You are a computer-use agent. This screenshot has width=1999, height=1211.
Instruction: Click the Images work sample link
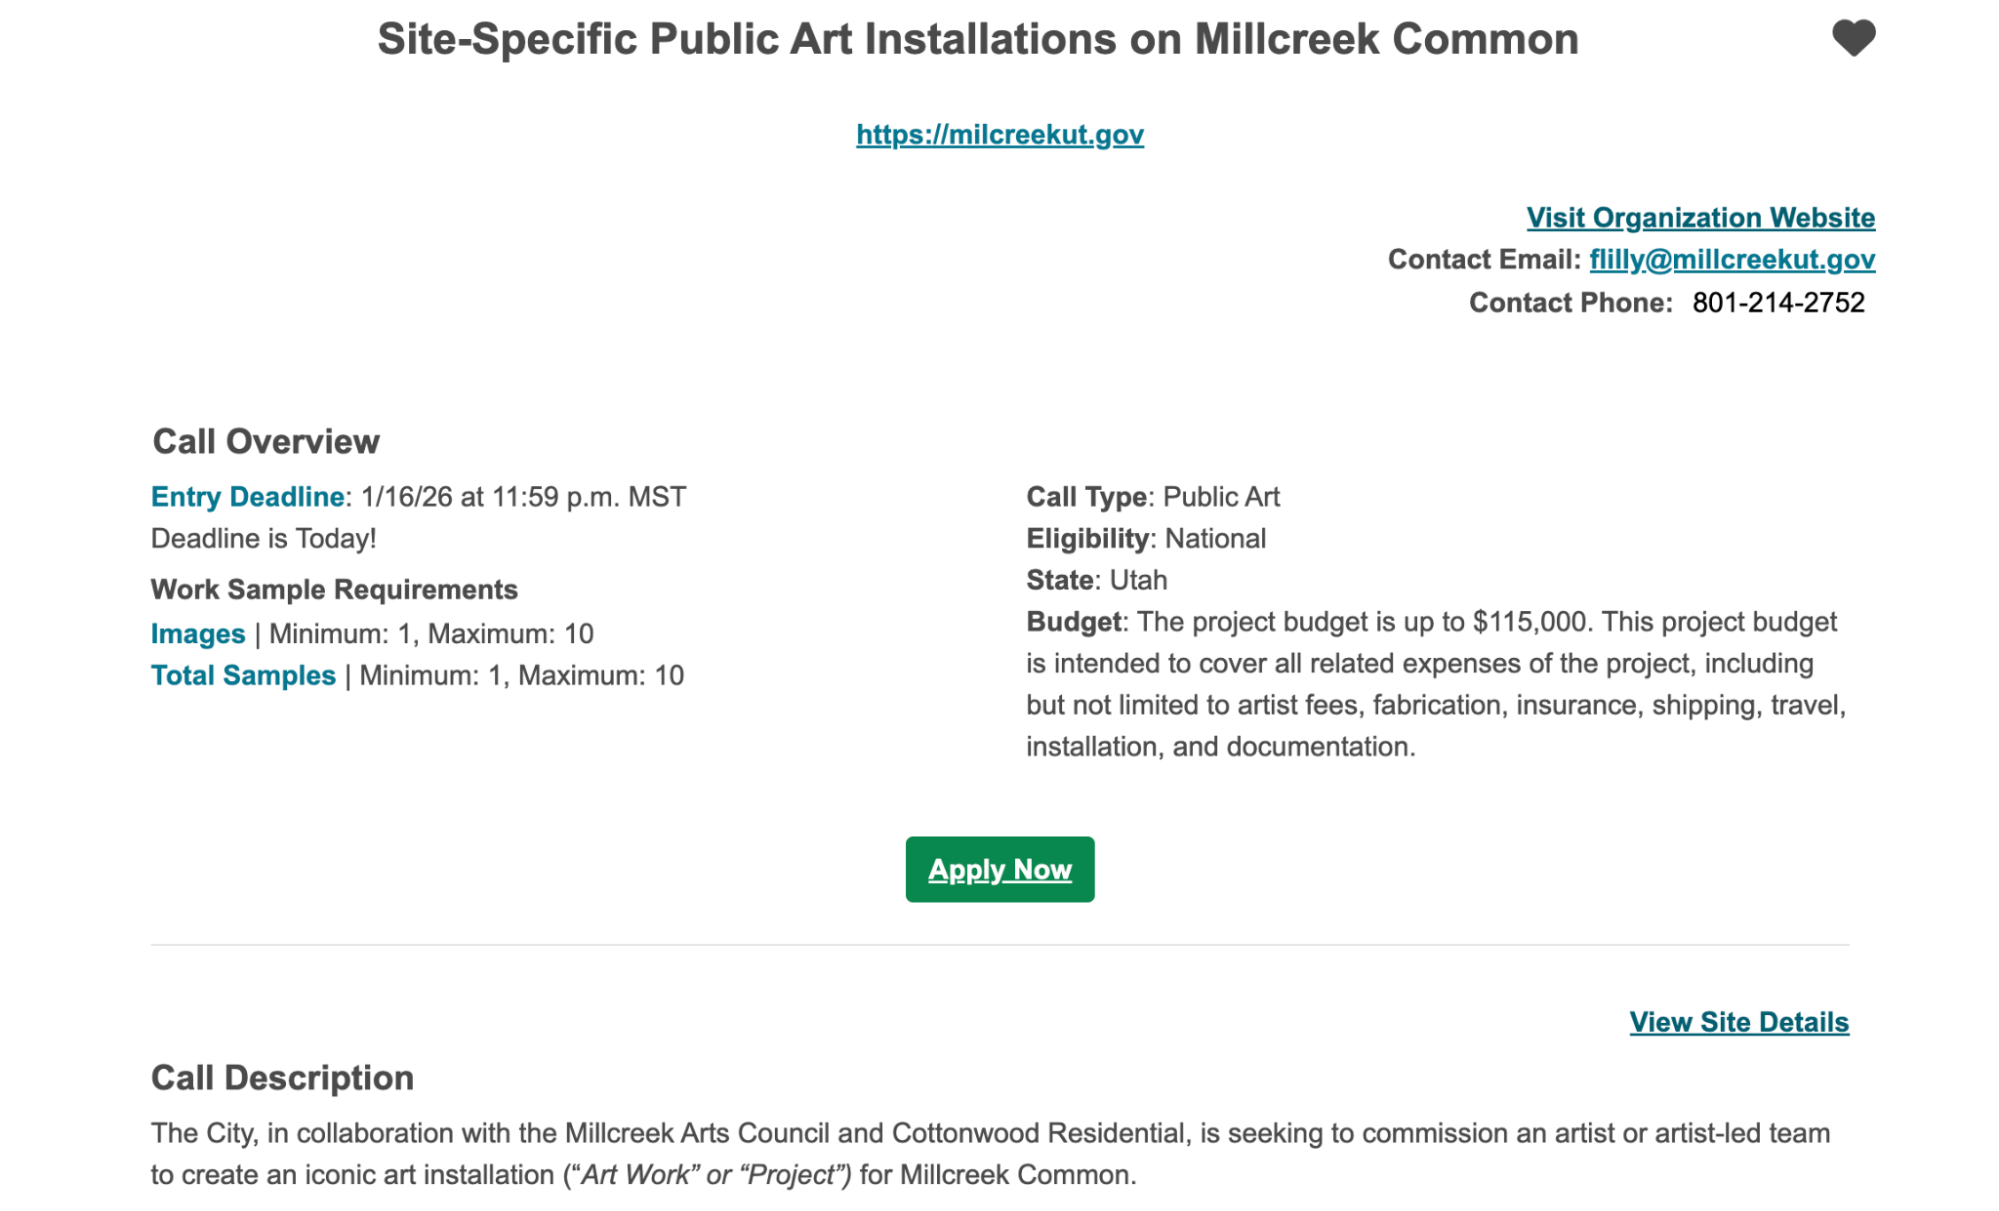pyautogui.click(x=198, y=634)
